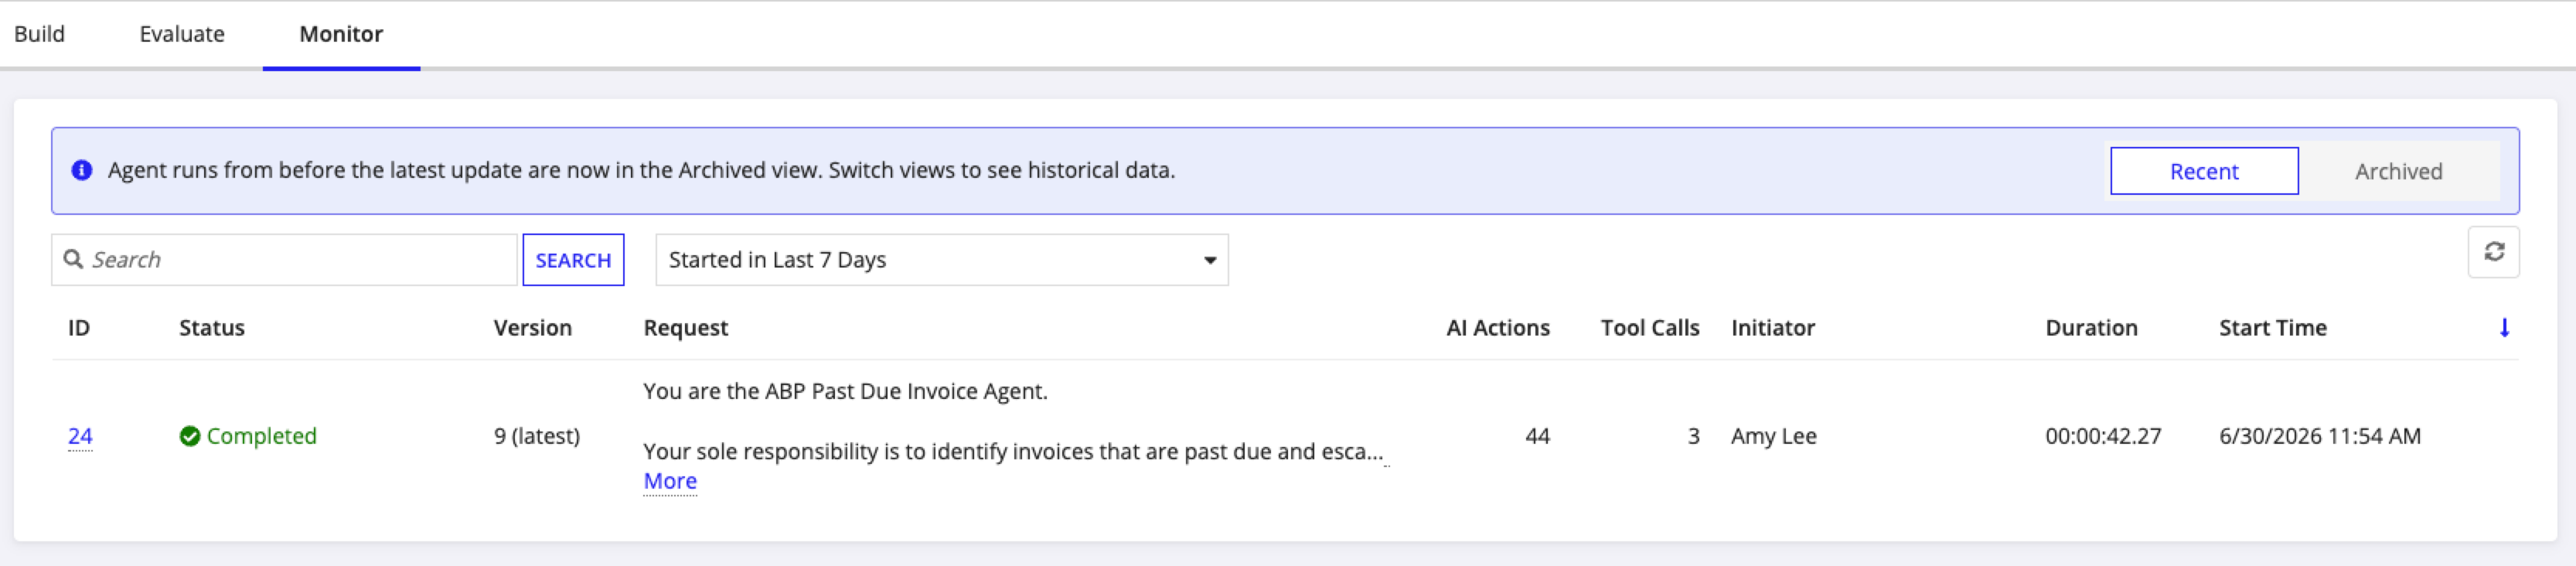Screen dimensions: 2576x566
Task: Open the Evaluate tab
Action: (182, 34)
